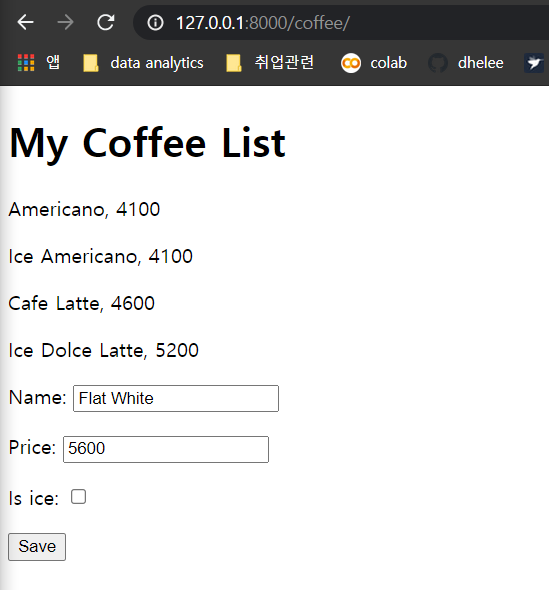Focus the Name input field
549x590 pixels.
point(176,398)
